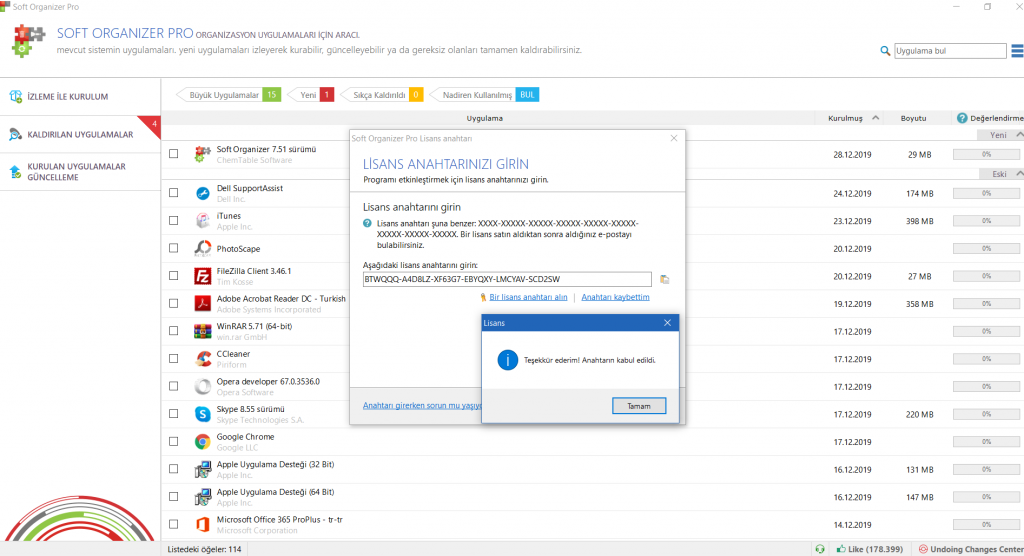Select the Sıkça Kaldırıldı filter
Image resolution: width=1024 pixels, height=556 pixels.
click(382, 95)
